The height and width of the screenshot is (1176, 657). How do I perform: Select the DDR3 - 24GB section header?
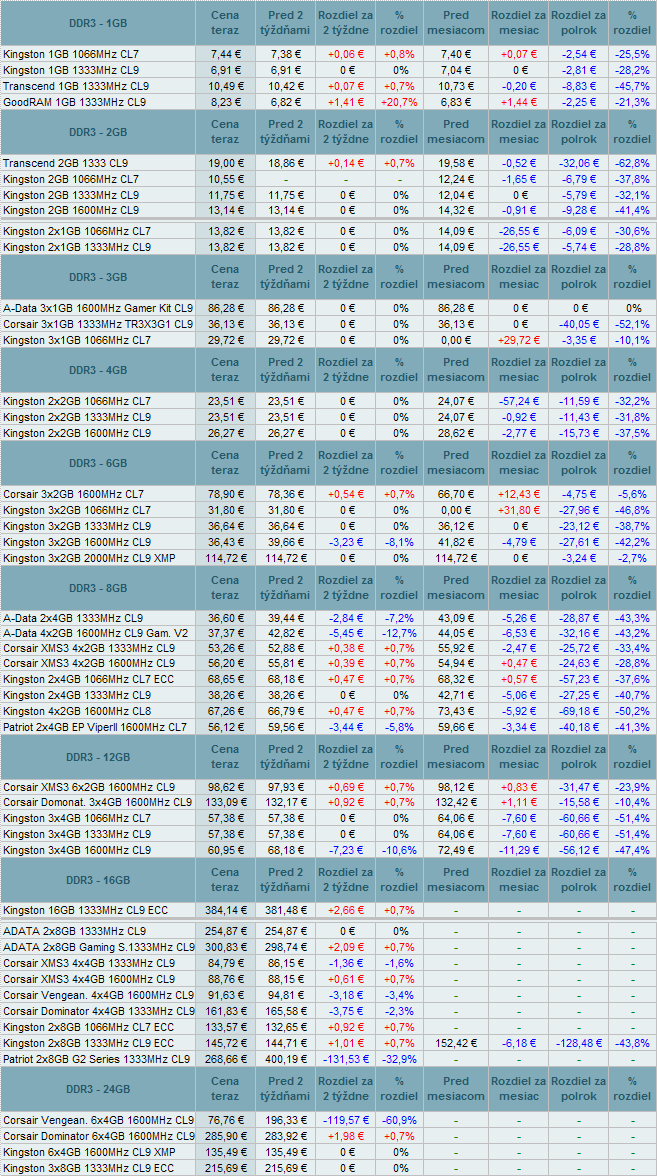pyautogui.click(x=98, y=1089)
